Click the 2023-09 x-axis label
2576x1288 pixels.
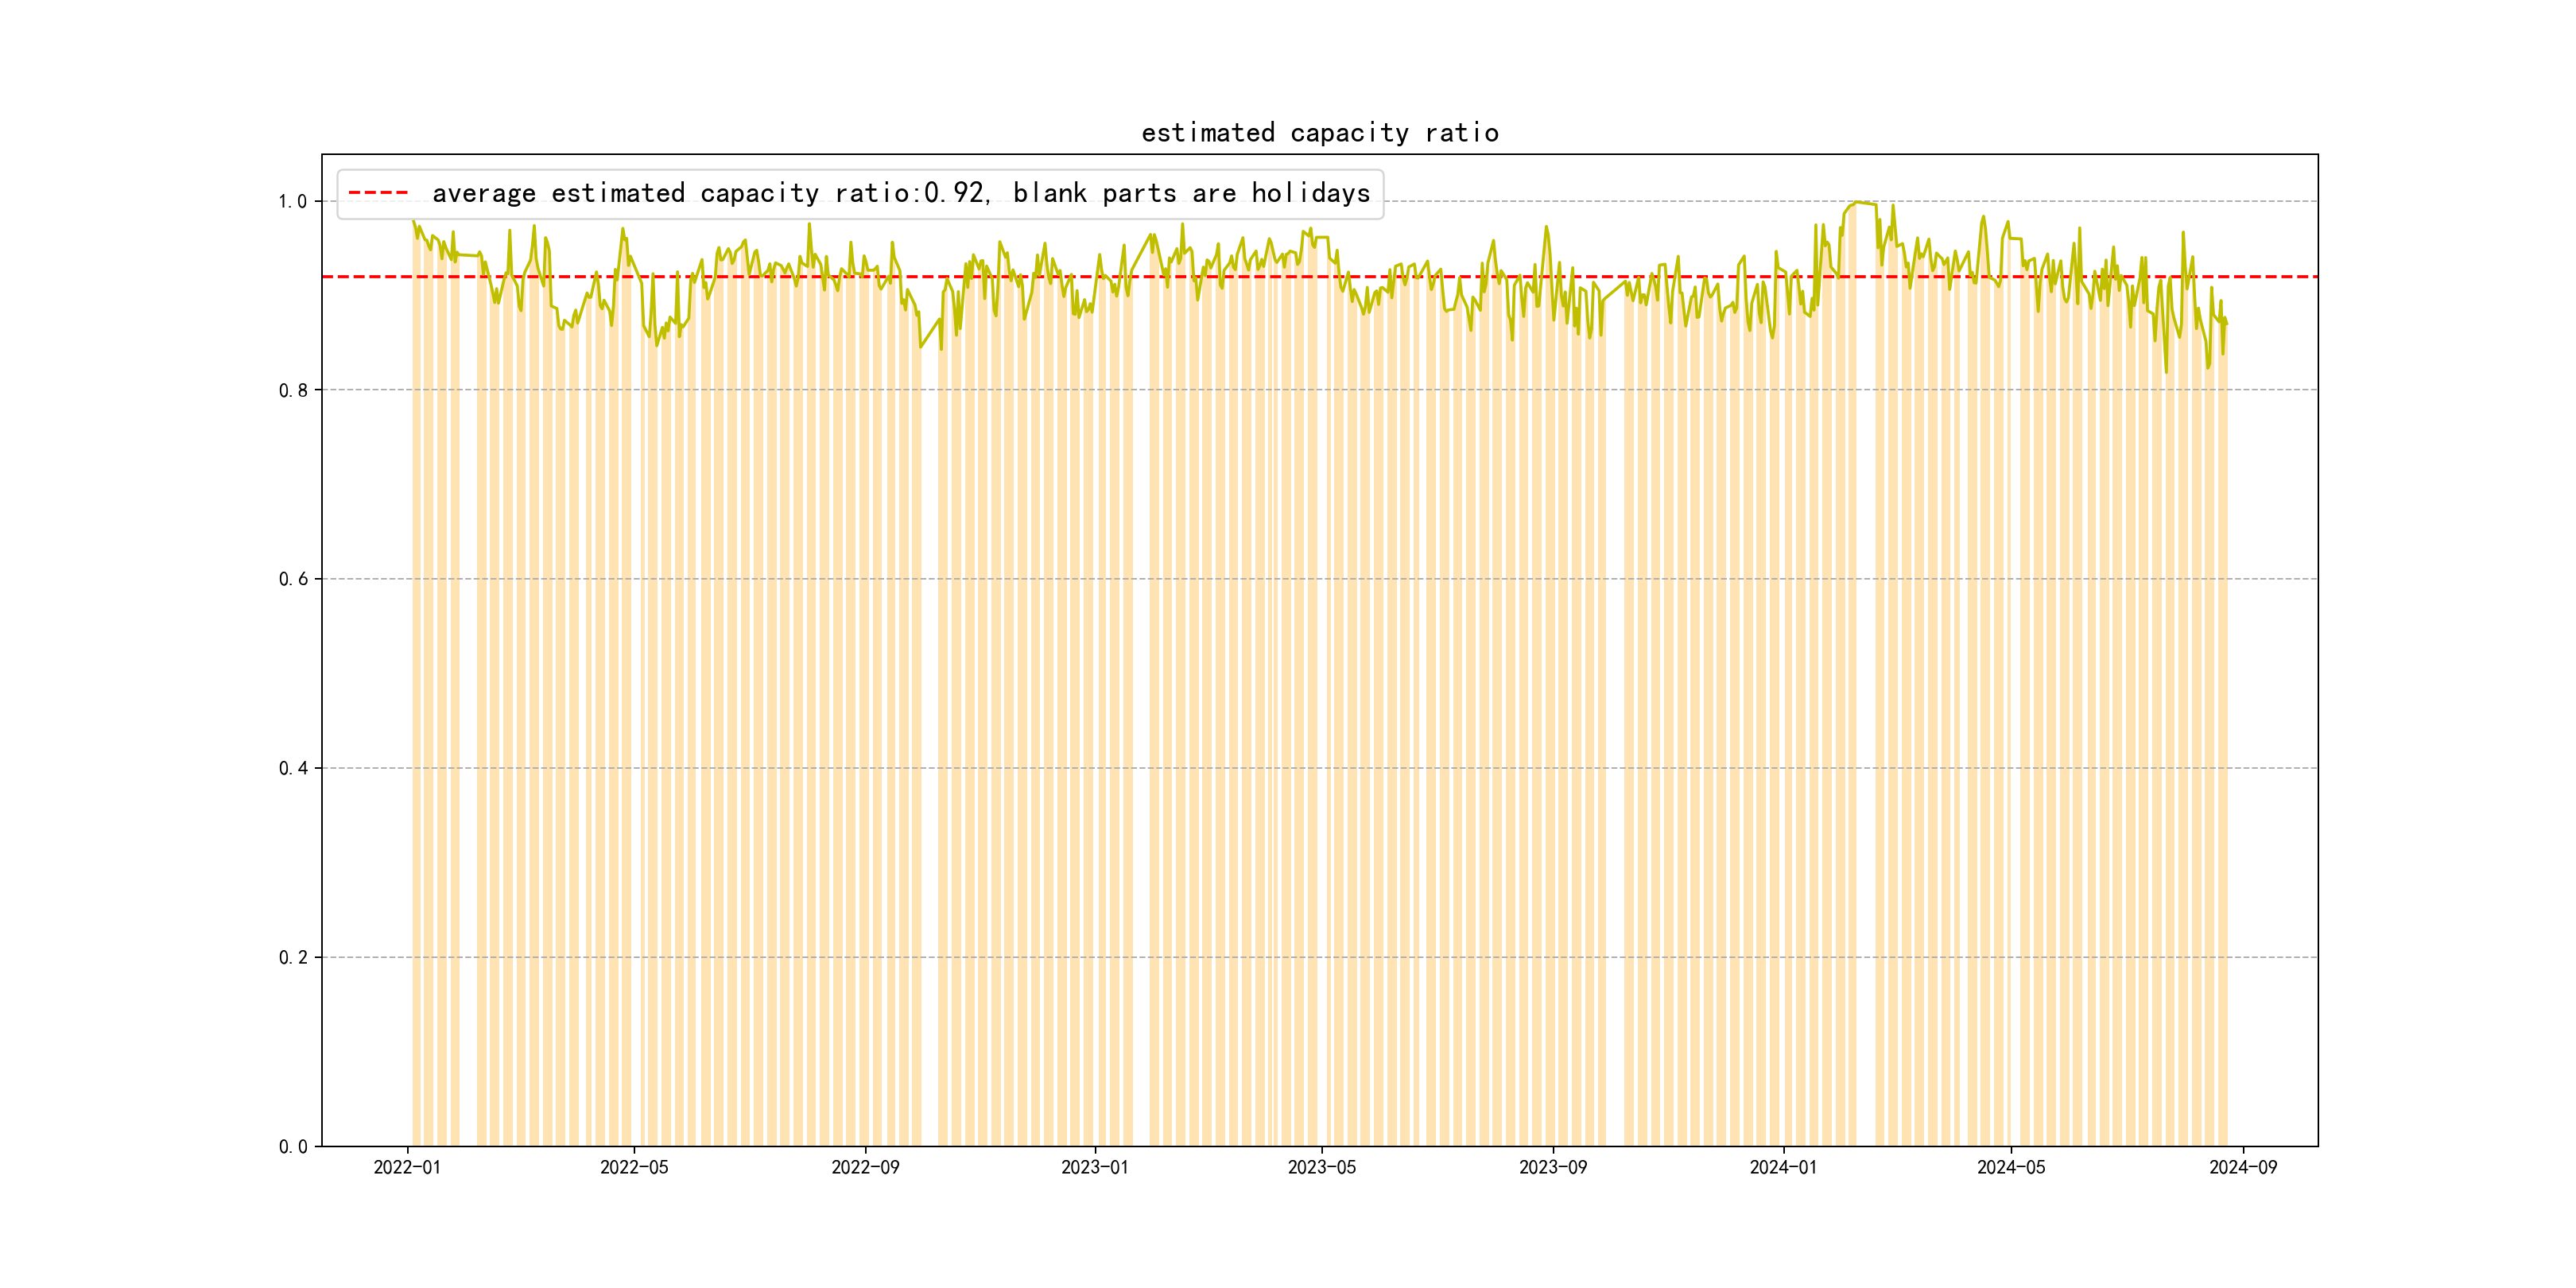(x=1552, y=1167)
